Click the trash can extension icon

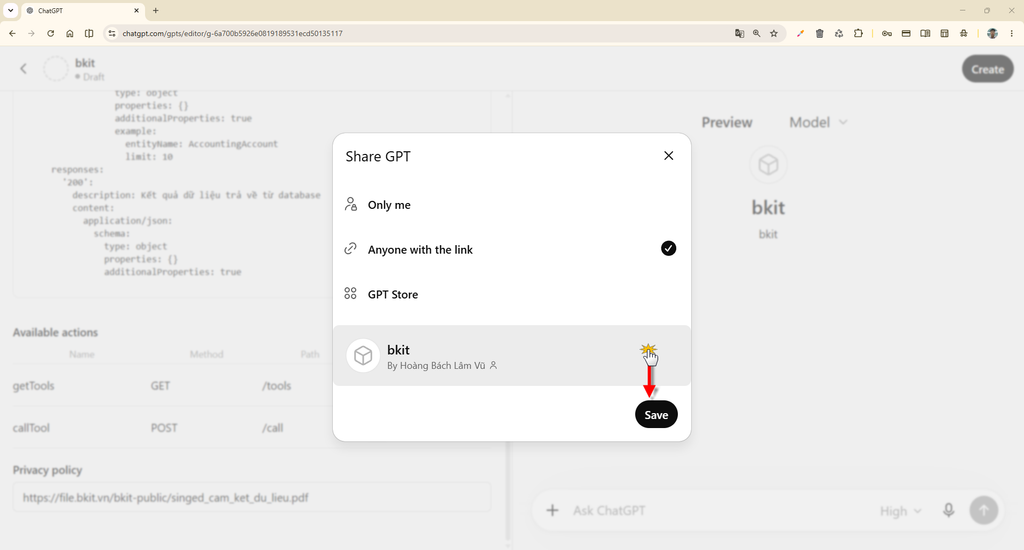point(820,33)
